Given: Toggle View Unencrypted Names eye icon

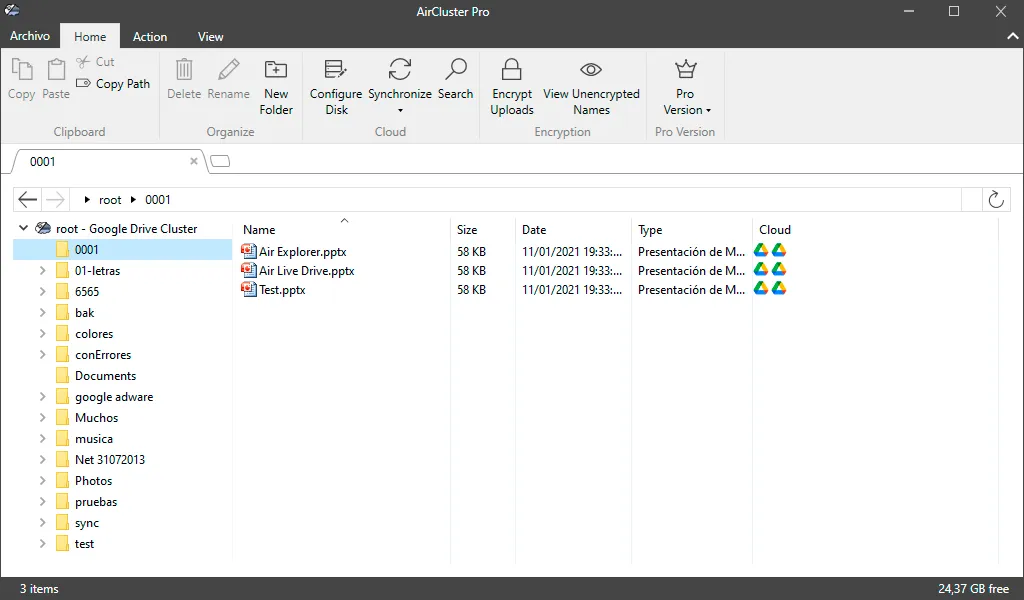Looking at the screenshot, I should [x=591, y=69].
